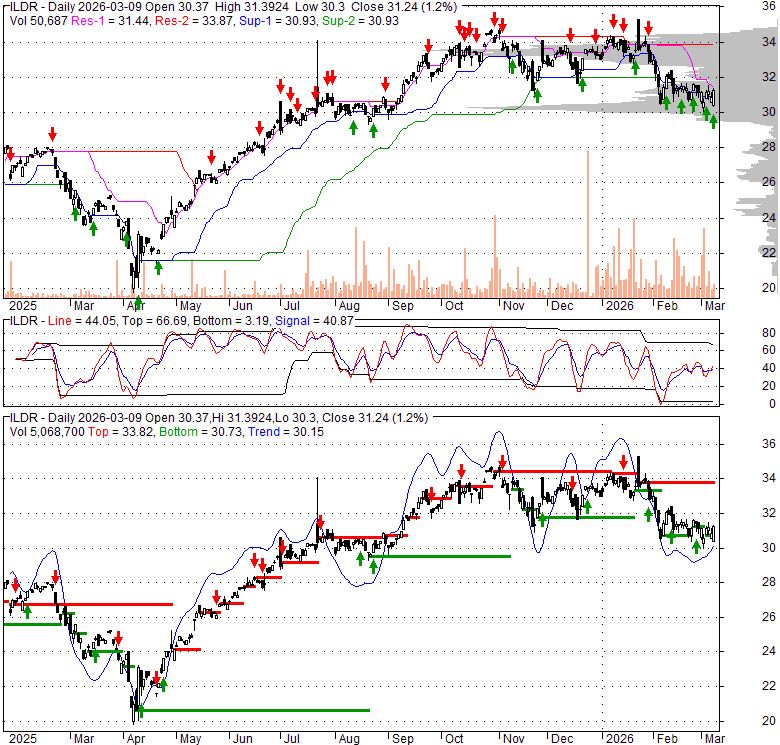Select Vol 50,687 in the top chart header

pyautogui.click(x=38, y=21)
